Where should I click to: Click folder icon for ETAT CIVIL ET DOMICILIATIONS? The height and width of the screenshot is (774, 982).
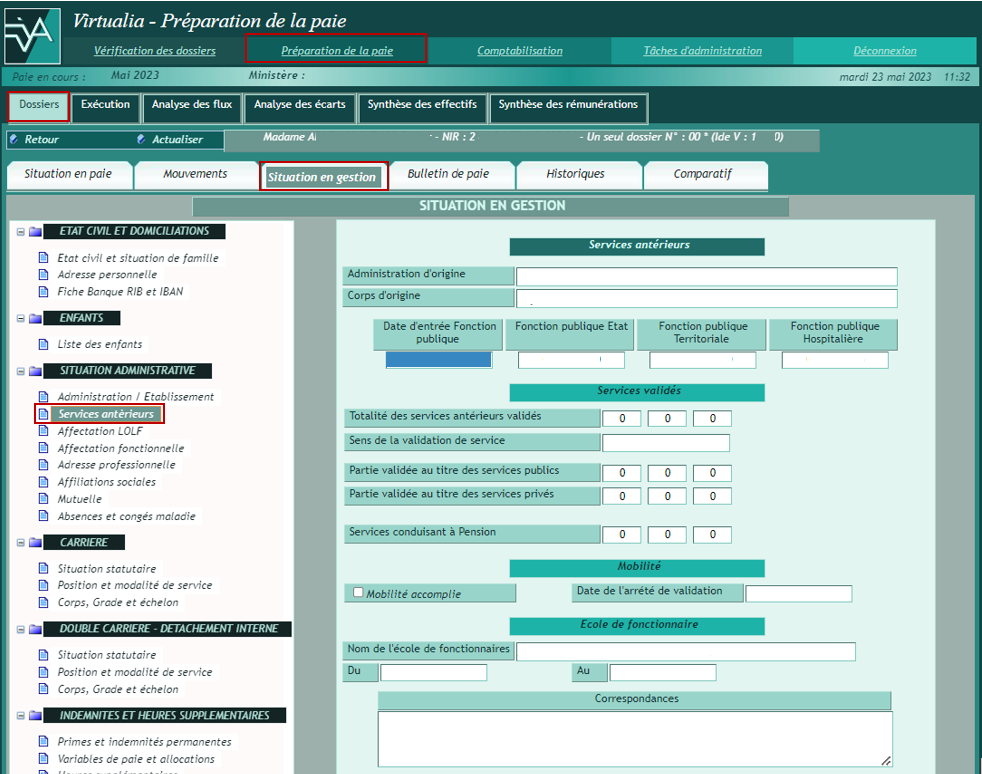pyautogui.click(x=36, y=232)
